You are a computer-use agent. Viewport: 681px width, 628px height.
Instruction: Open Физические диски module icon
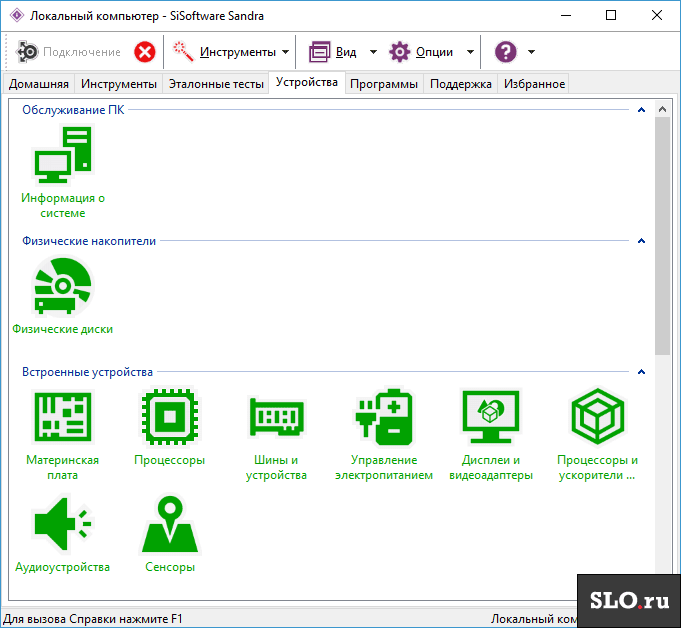coord(63,286)
